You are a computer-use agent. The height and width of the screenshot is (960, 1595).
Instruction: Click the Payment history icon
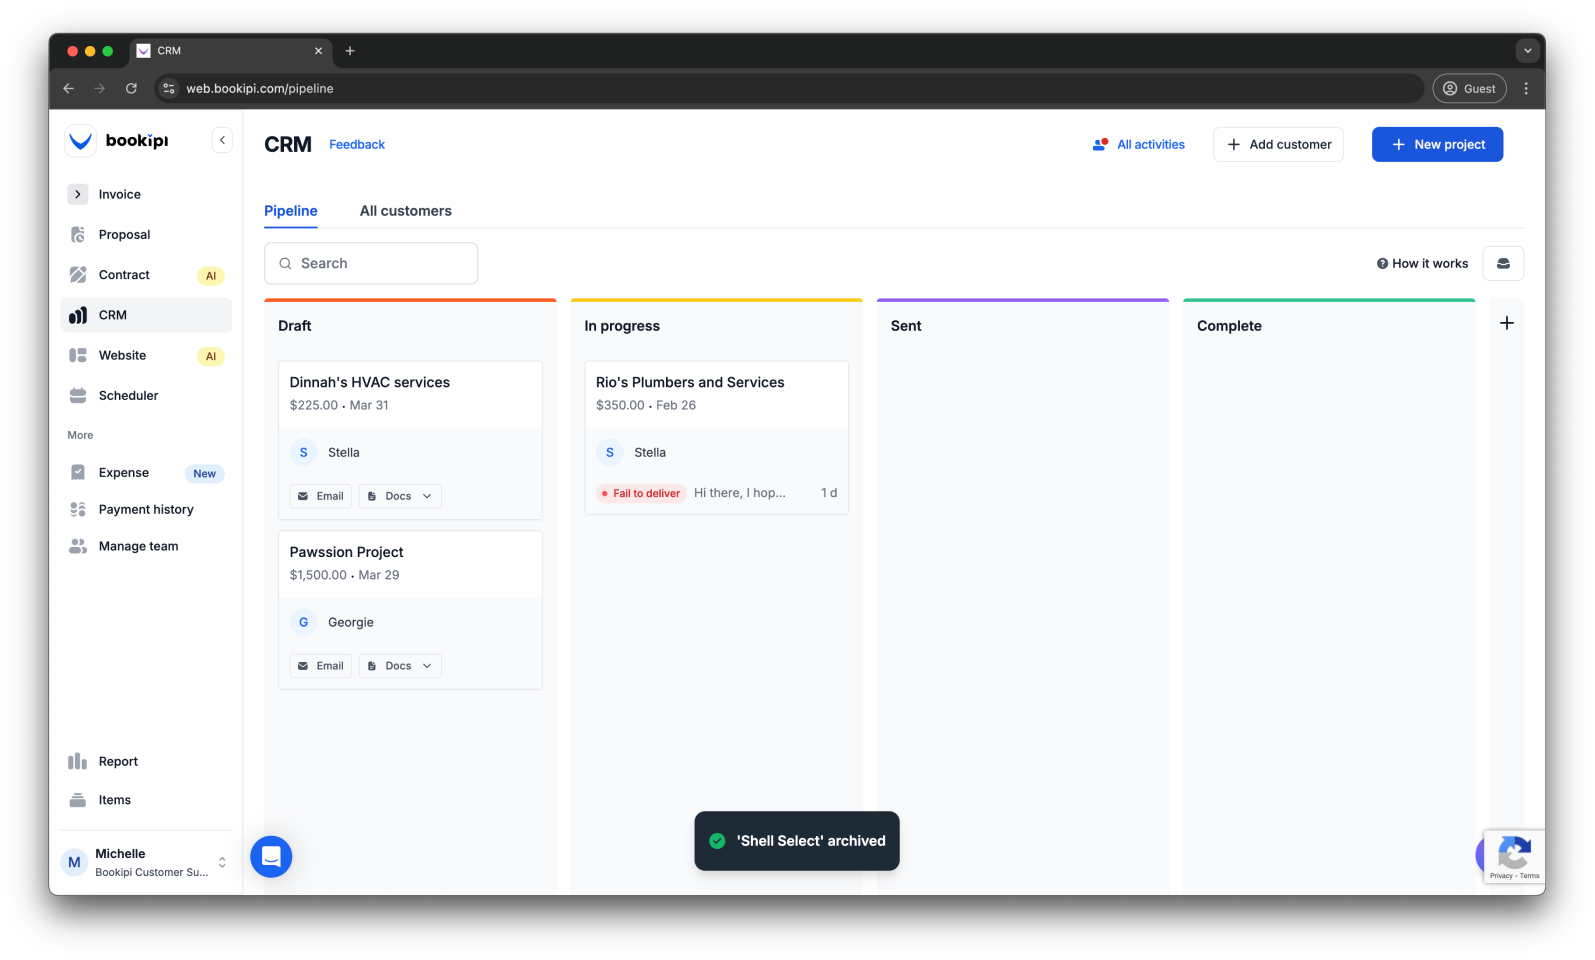78,510
